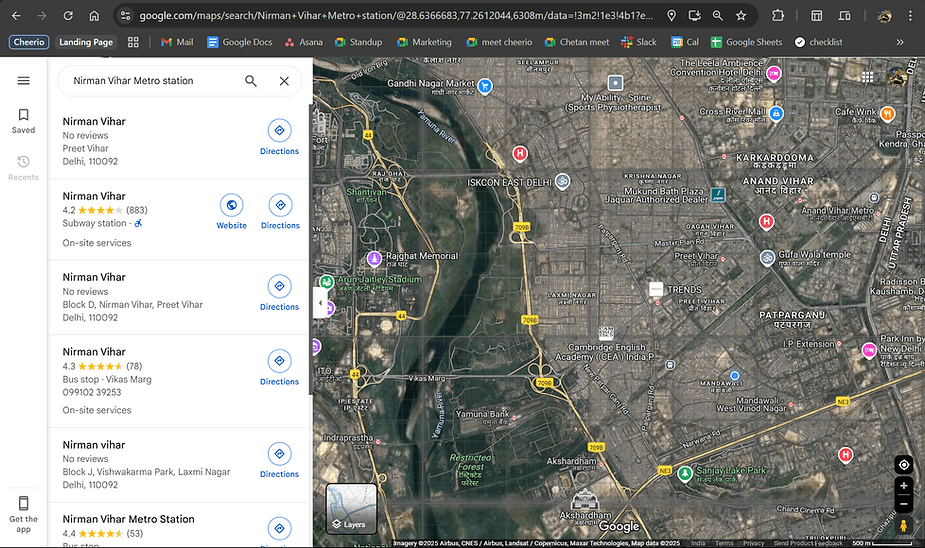Open the Cheerio bookmark
925x548 pixels.
[29, 42]
